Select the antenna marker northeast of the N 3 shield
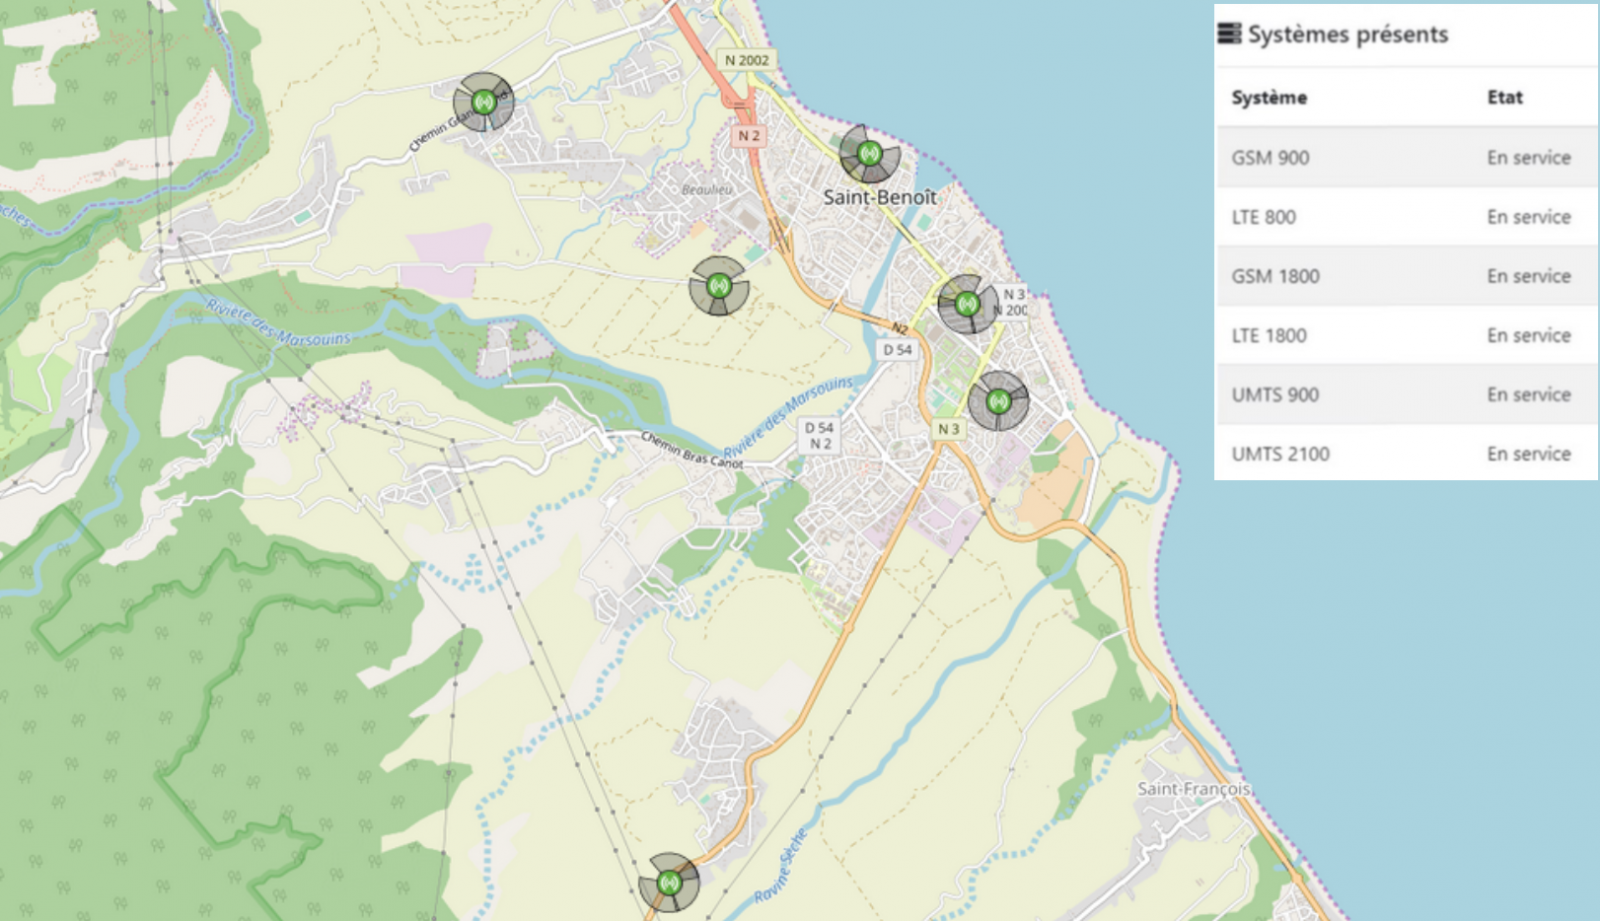Screen dimensions: 1600x921 998,401
